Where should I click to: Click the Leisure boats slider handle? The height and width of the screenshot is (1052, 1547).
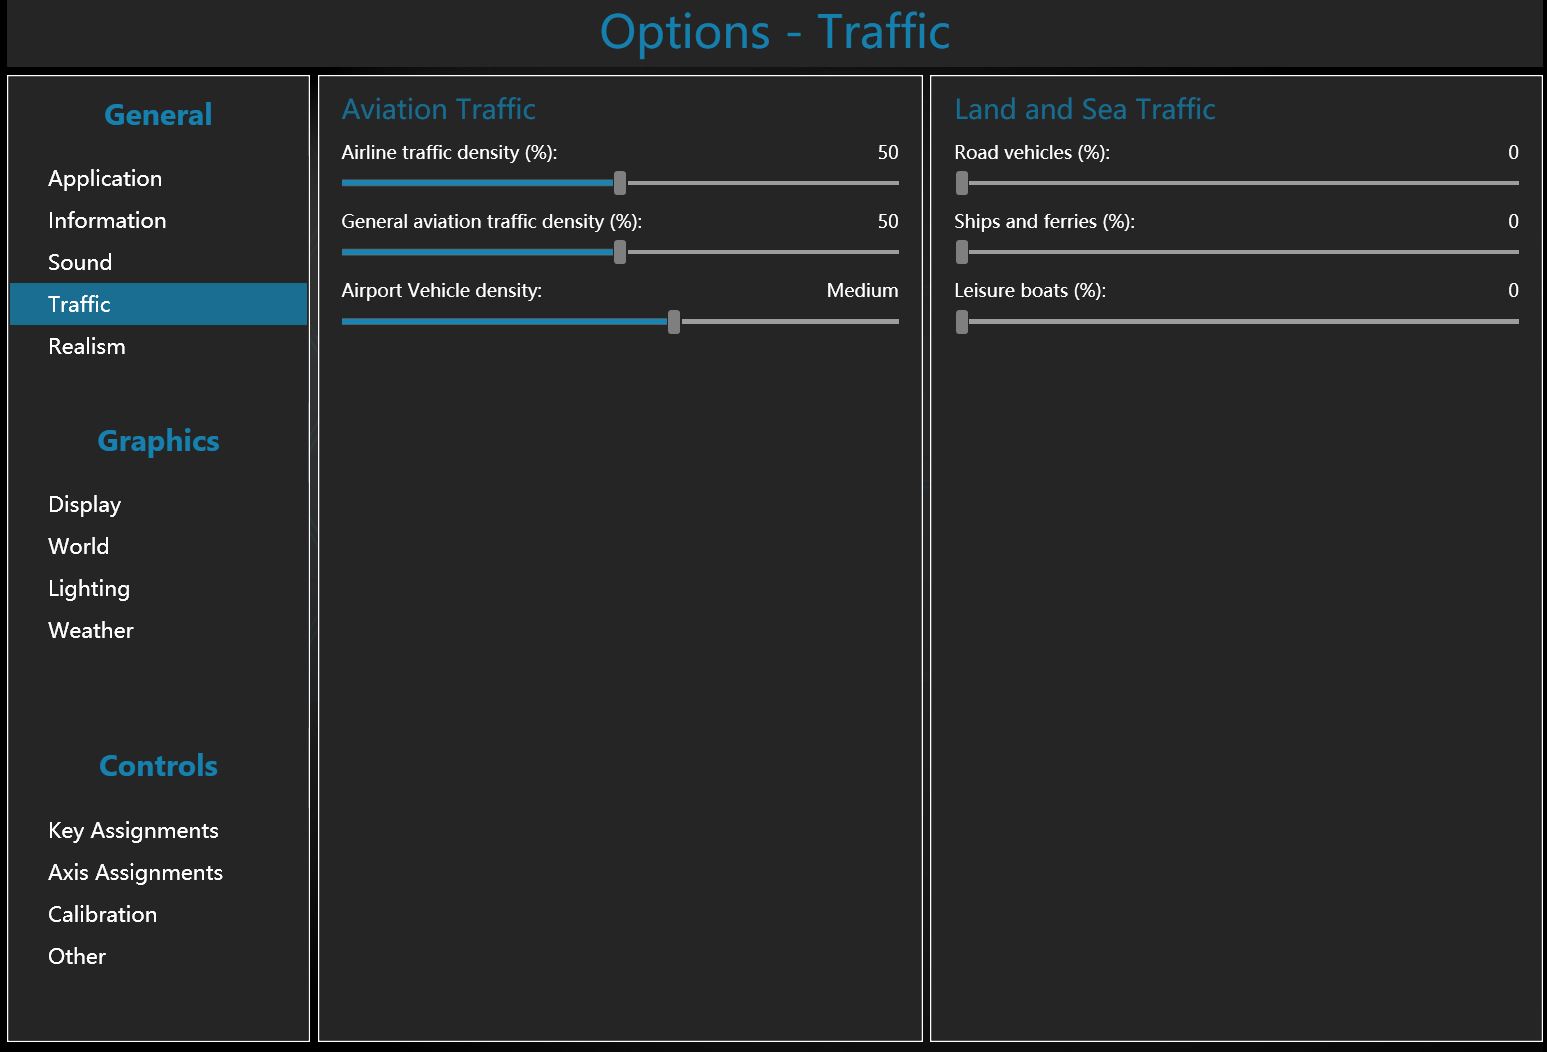pos(962,322)
